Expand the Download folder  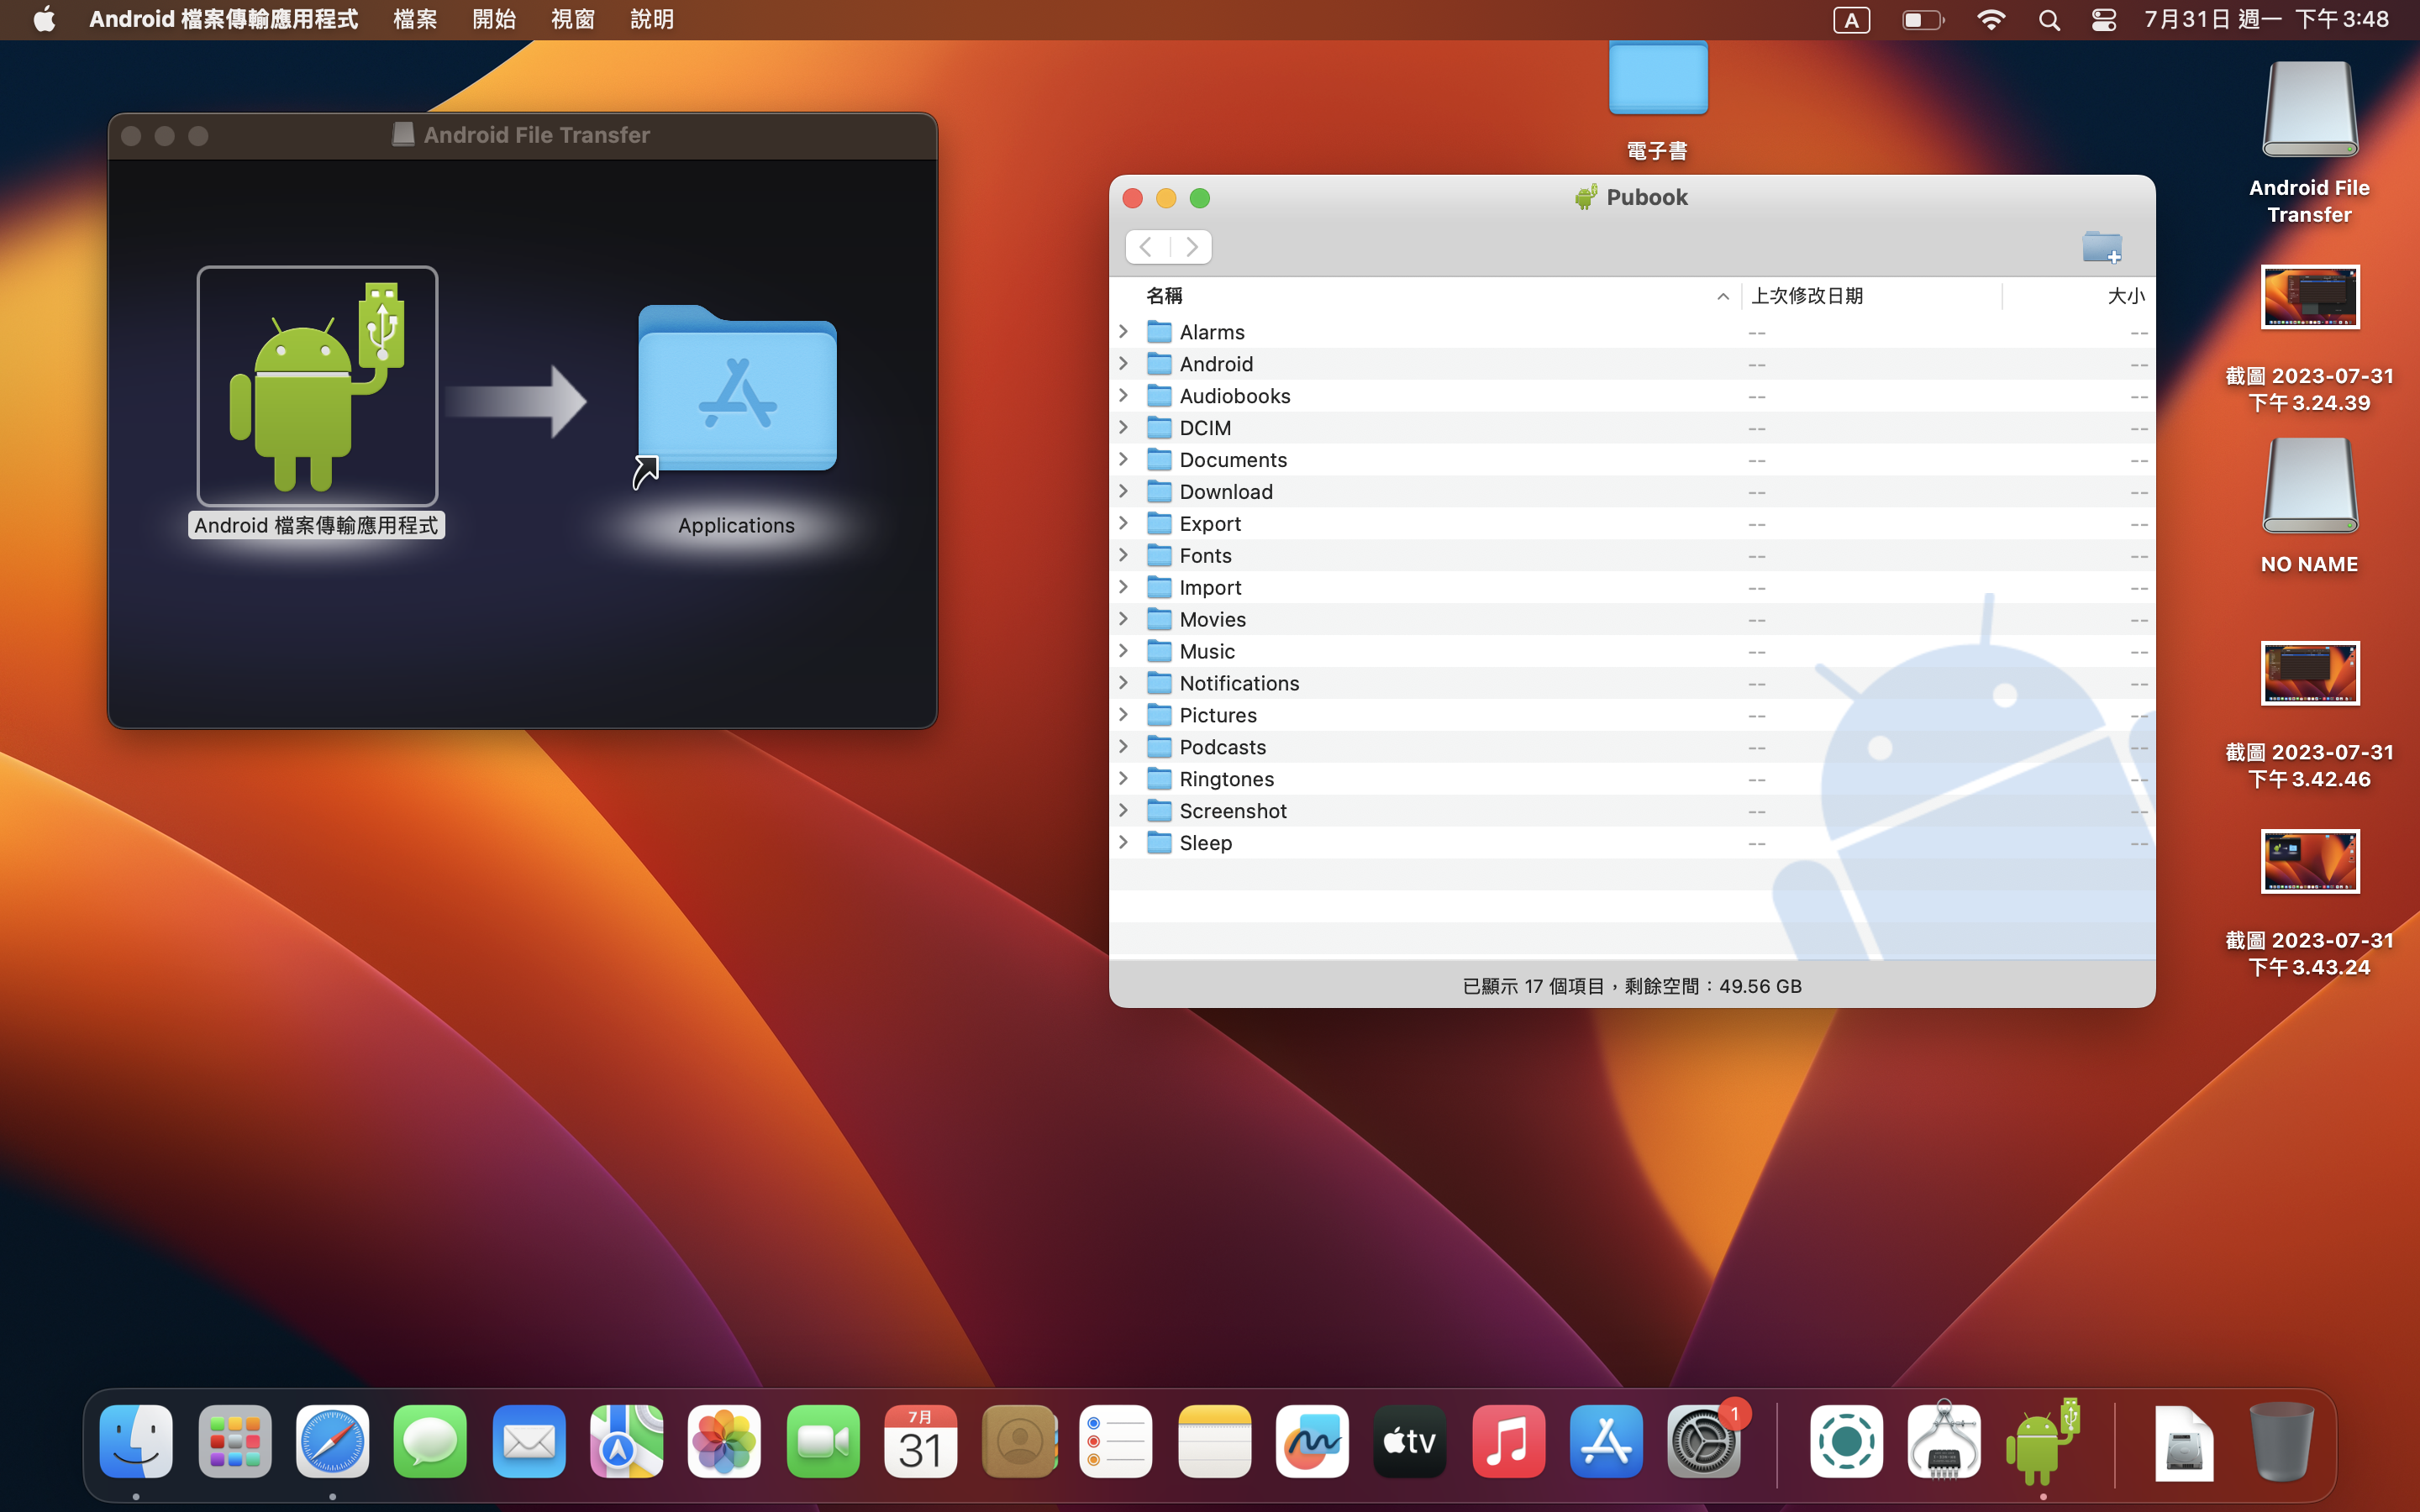(x=1124, y=492)
